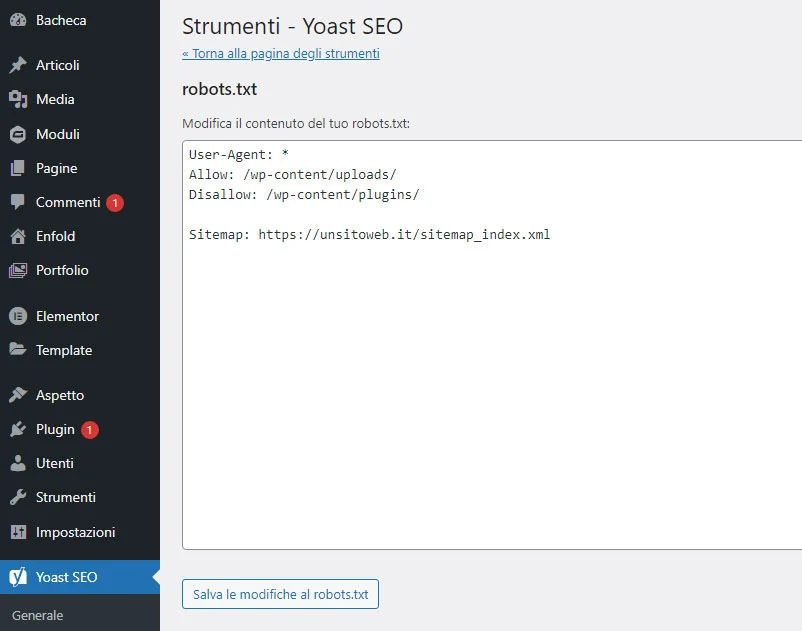Open the Strumenti tools menu
Viewport: 802px width, 631px height.
[x=65, y=497]
